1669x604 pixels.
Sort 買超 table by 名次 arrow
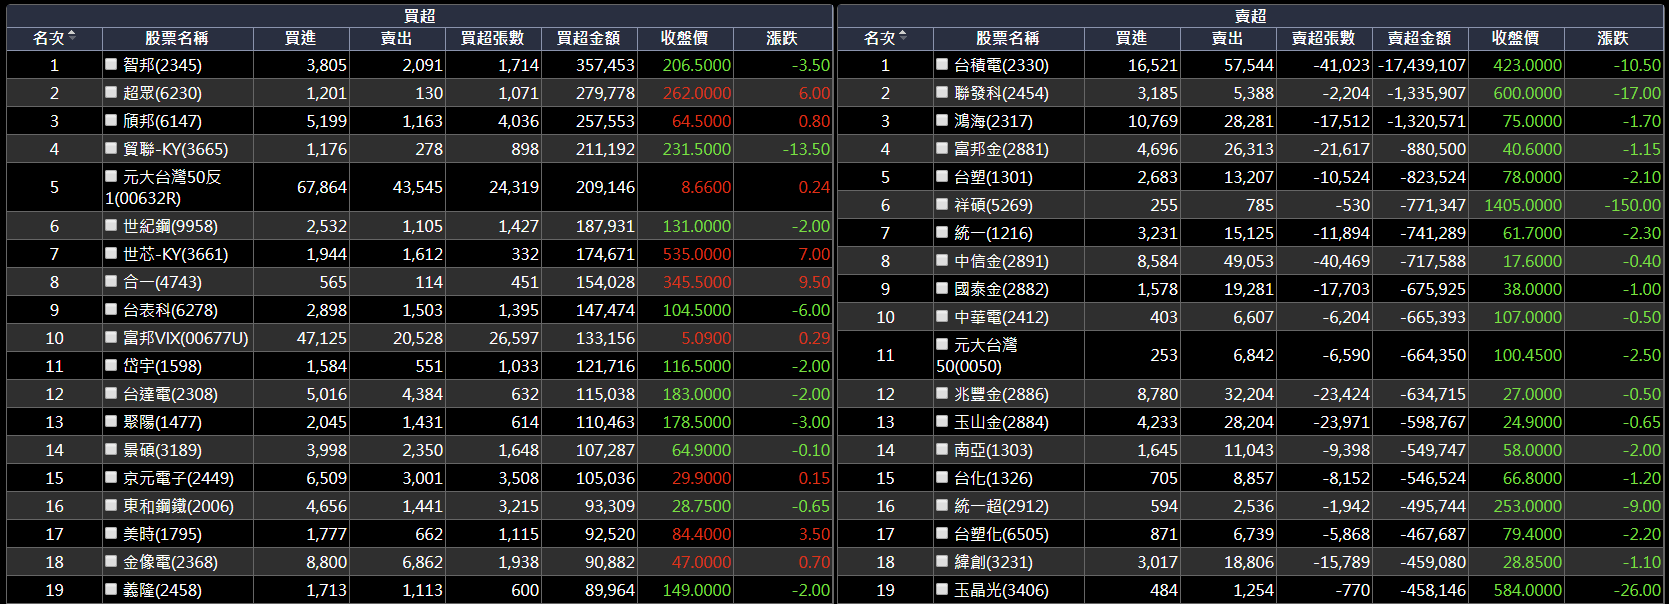click(x=72, y=37)
